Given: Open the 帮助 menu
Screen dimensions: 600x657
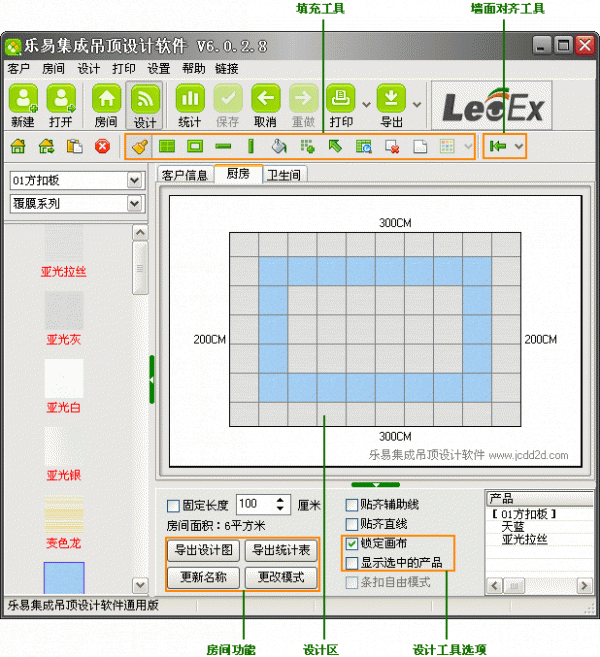Looking at the screenshot, I should click(193, 69).
